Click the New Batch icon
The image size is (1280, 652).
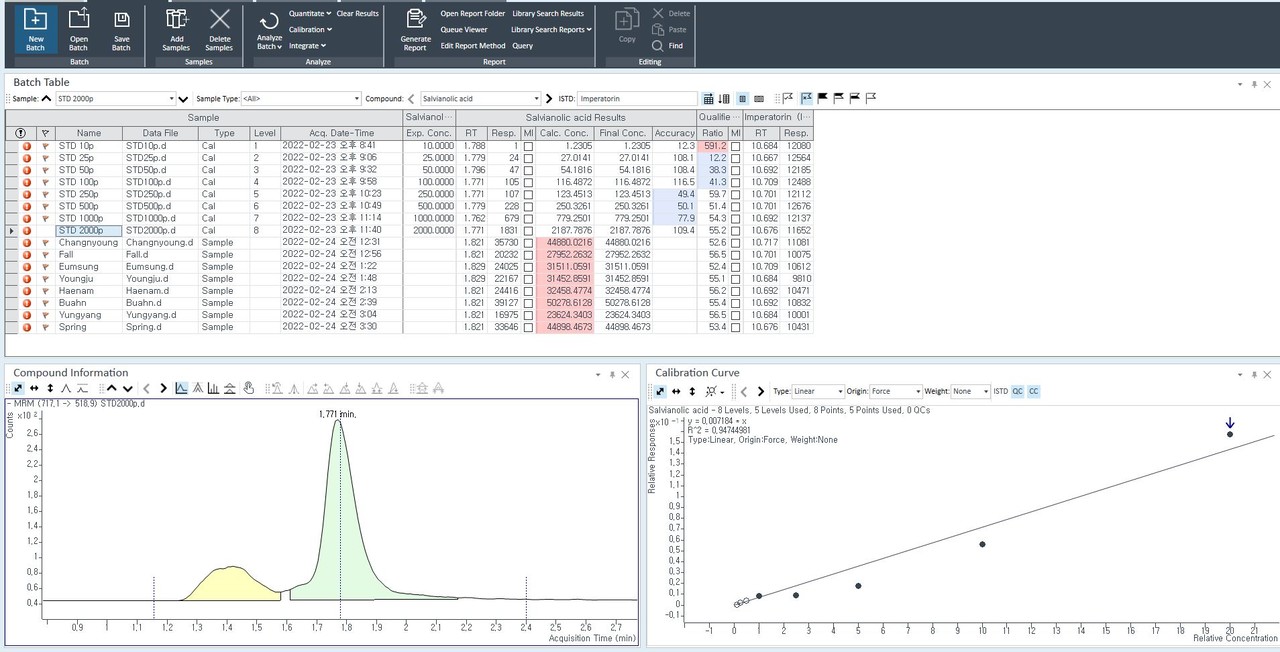[x=35, y=20]
